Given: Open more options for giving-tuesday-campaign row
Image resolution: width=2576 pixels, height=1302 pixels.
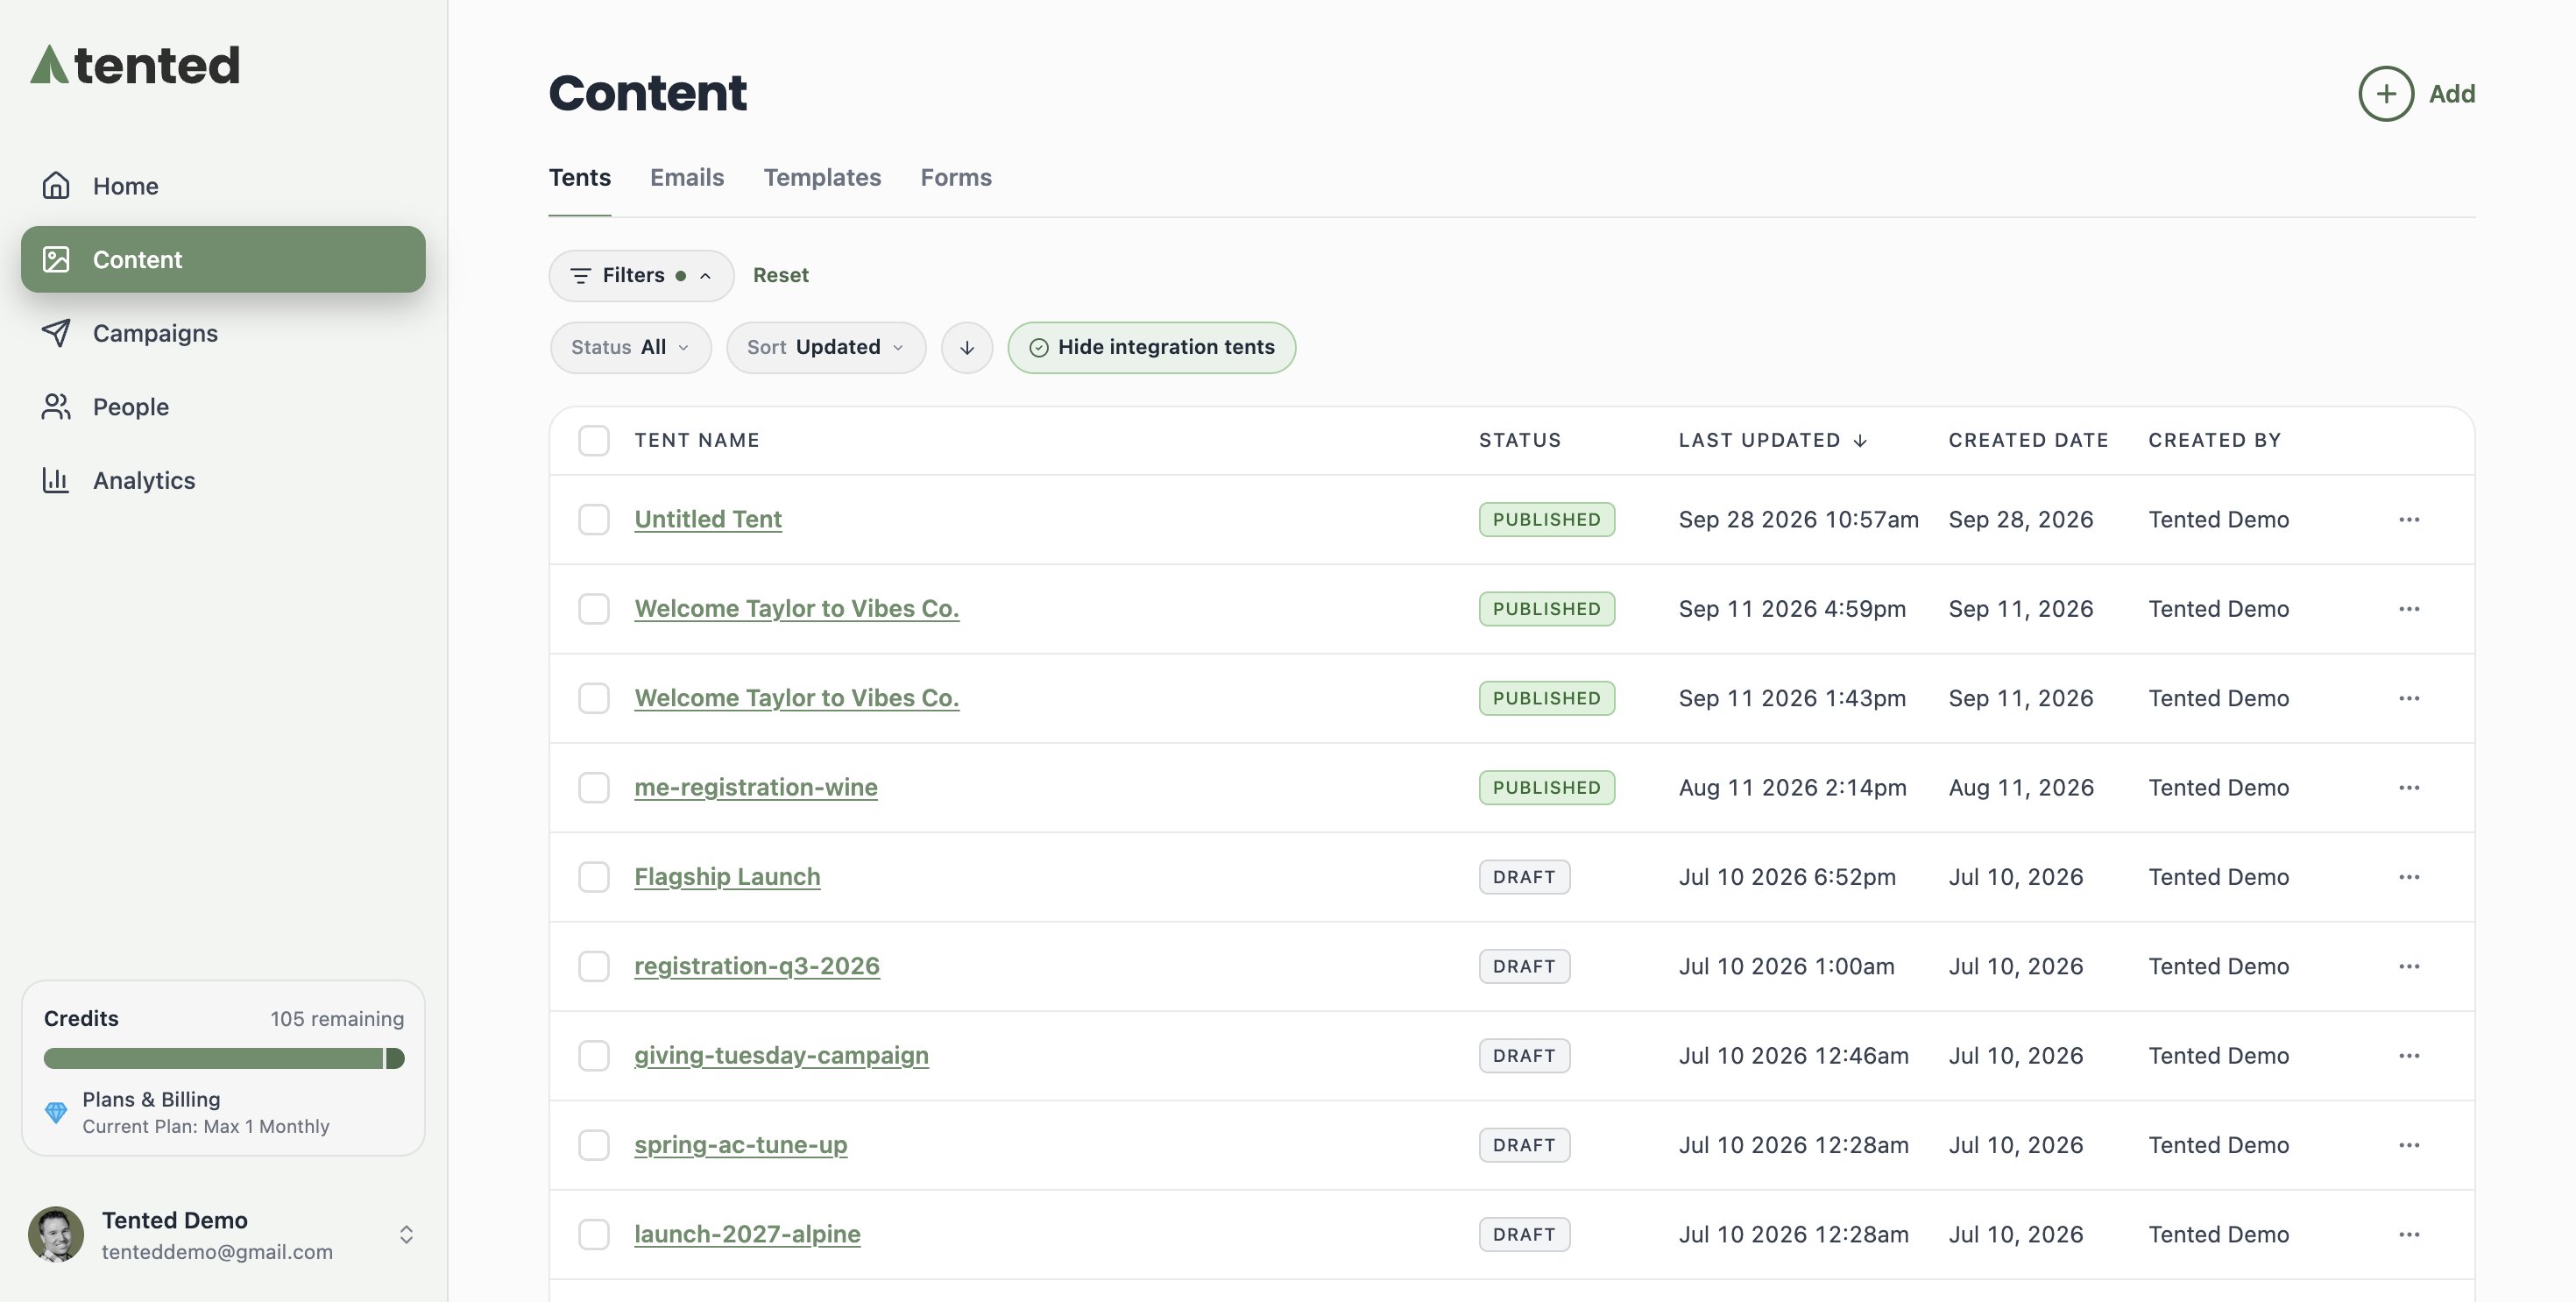Looking at the screenshot, I should coord(2409,1055).
